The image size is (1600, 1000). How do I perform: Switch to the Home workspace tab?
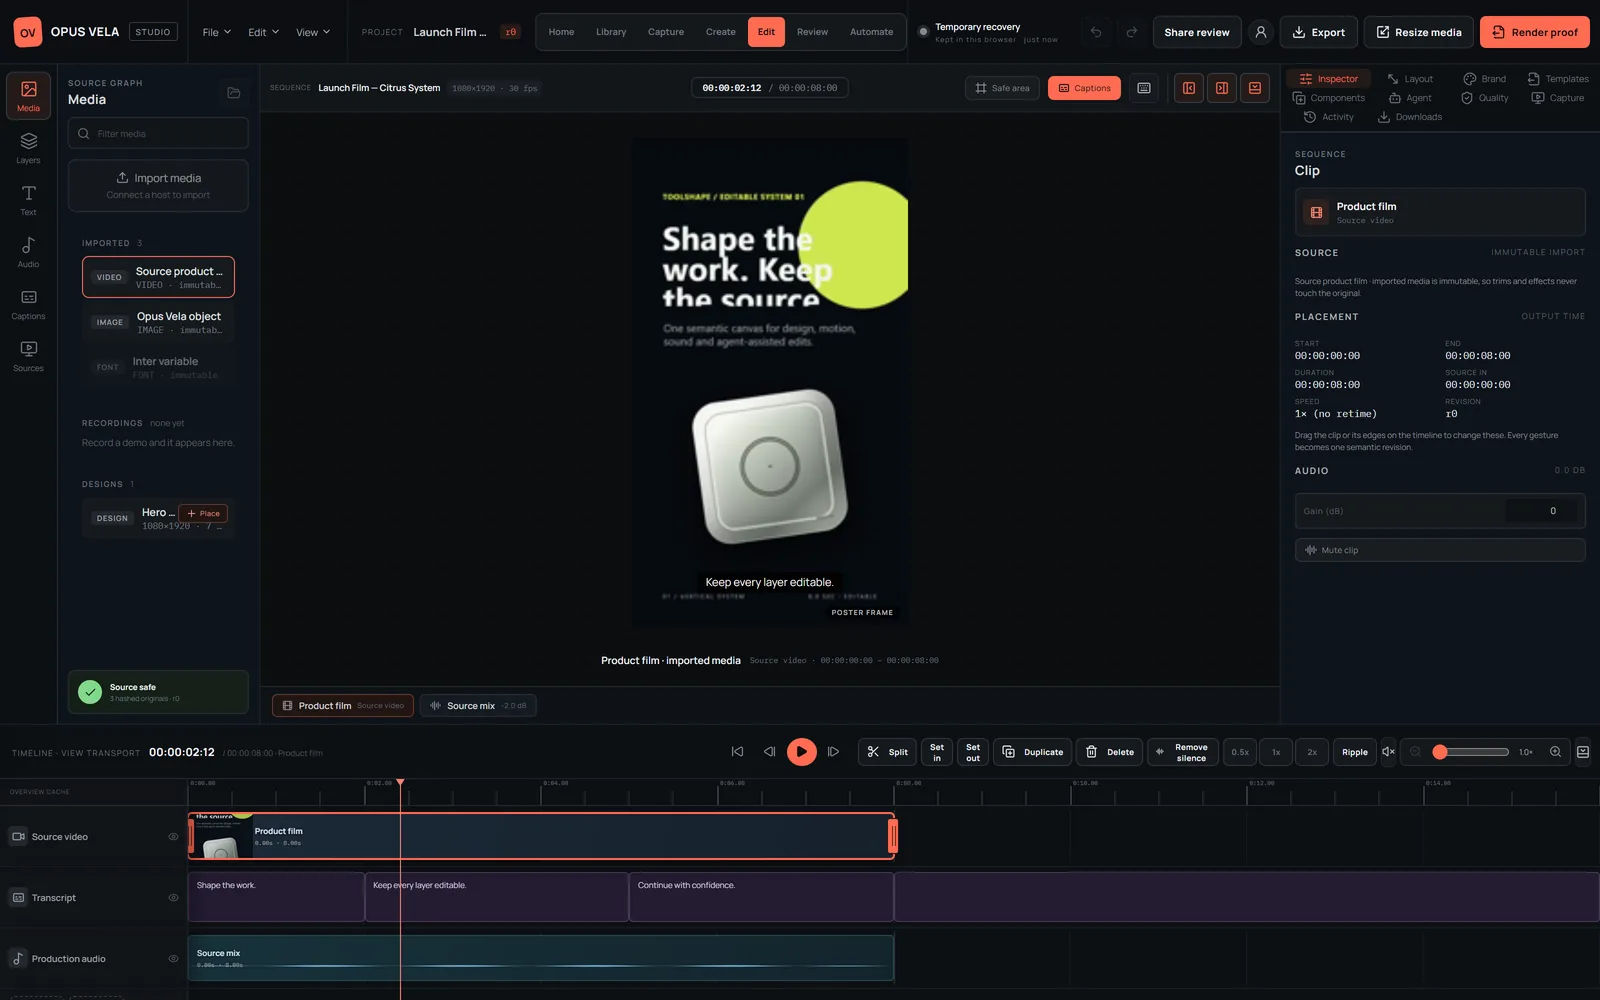561,32
